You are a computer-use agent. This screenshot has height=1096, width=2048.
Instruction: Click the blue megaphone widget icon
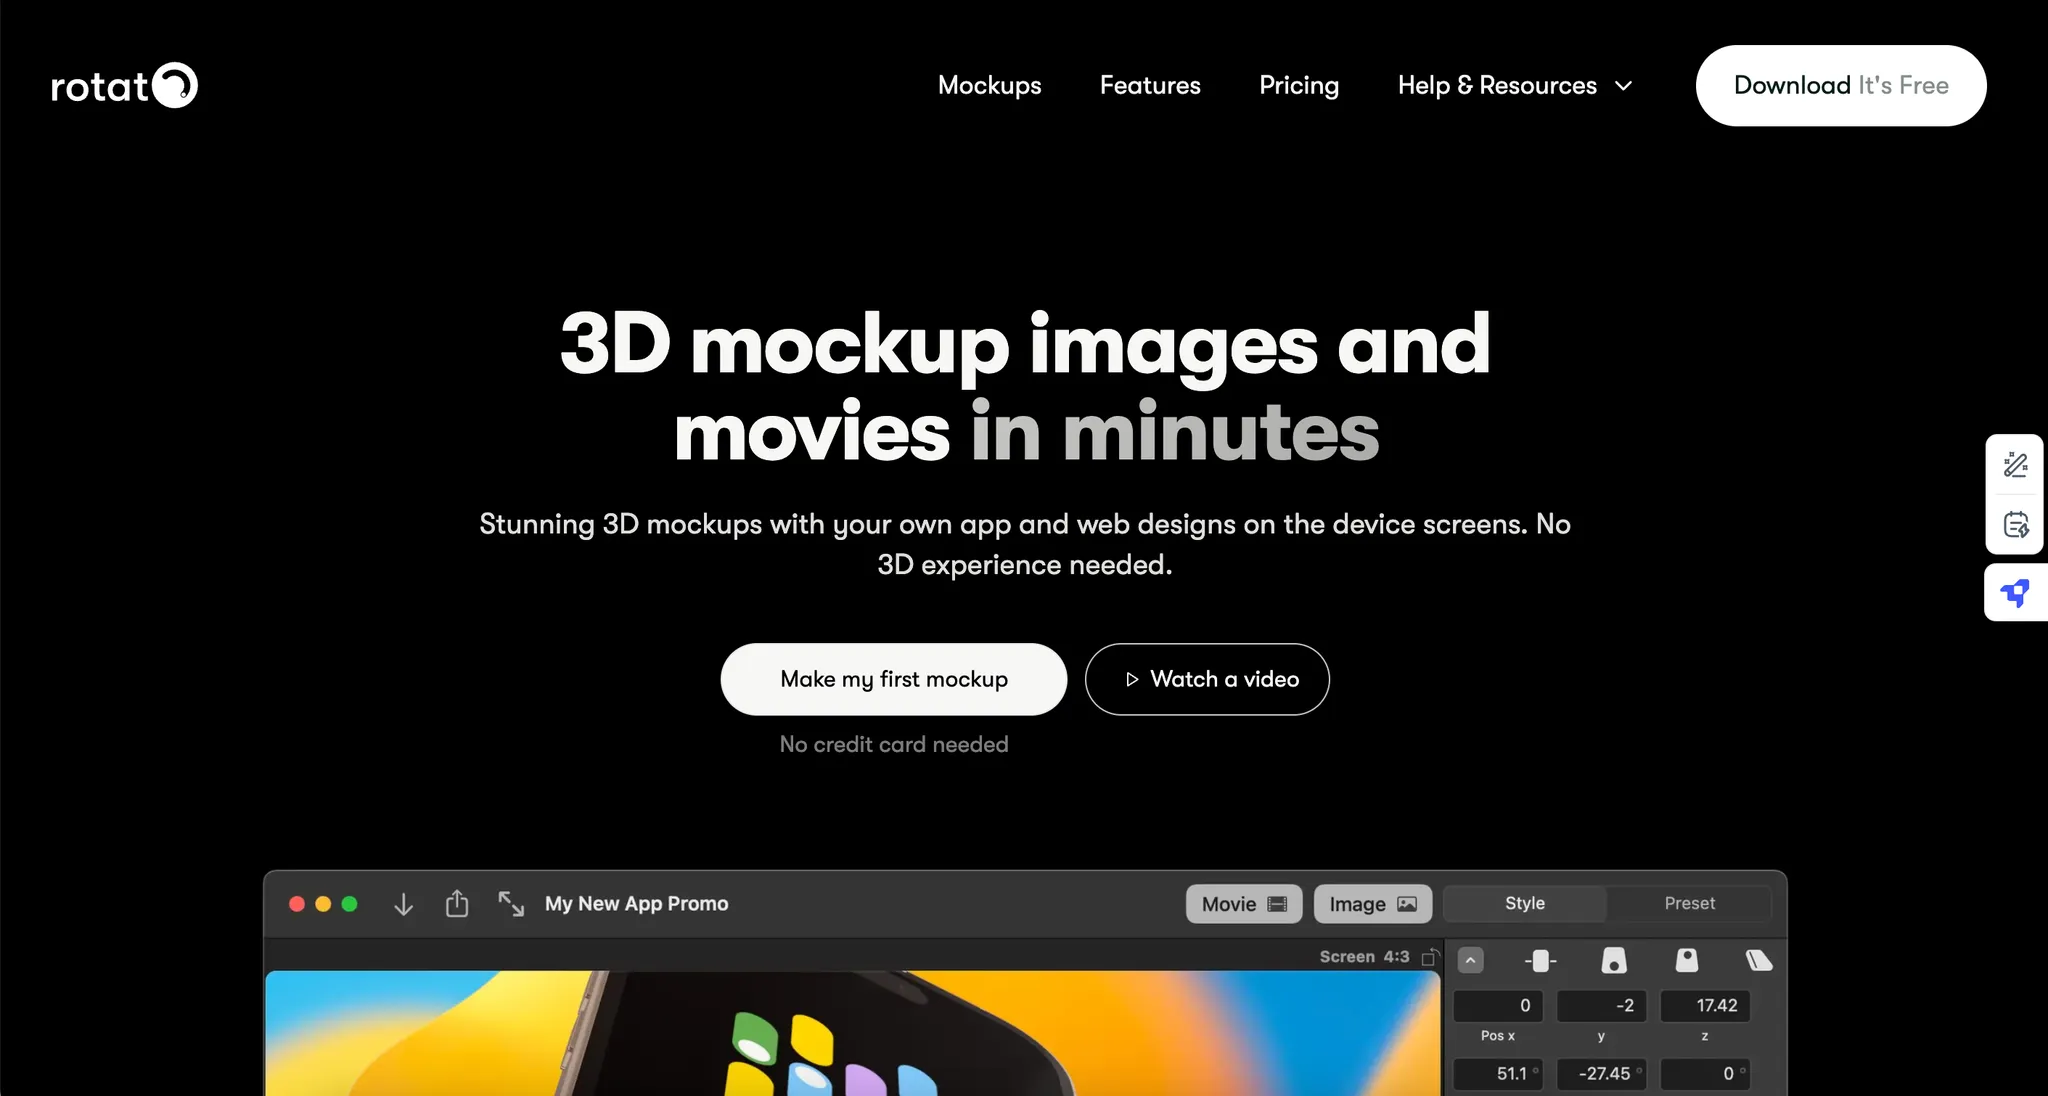2016,593
